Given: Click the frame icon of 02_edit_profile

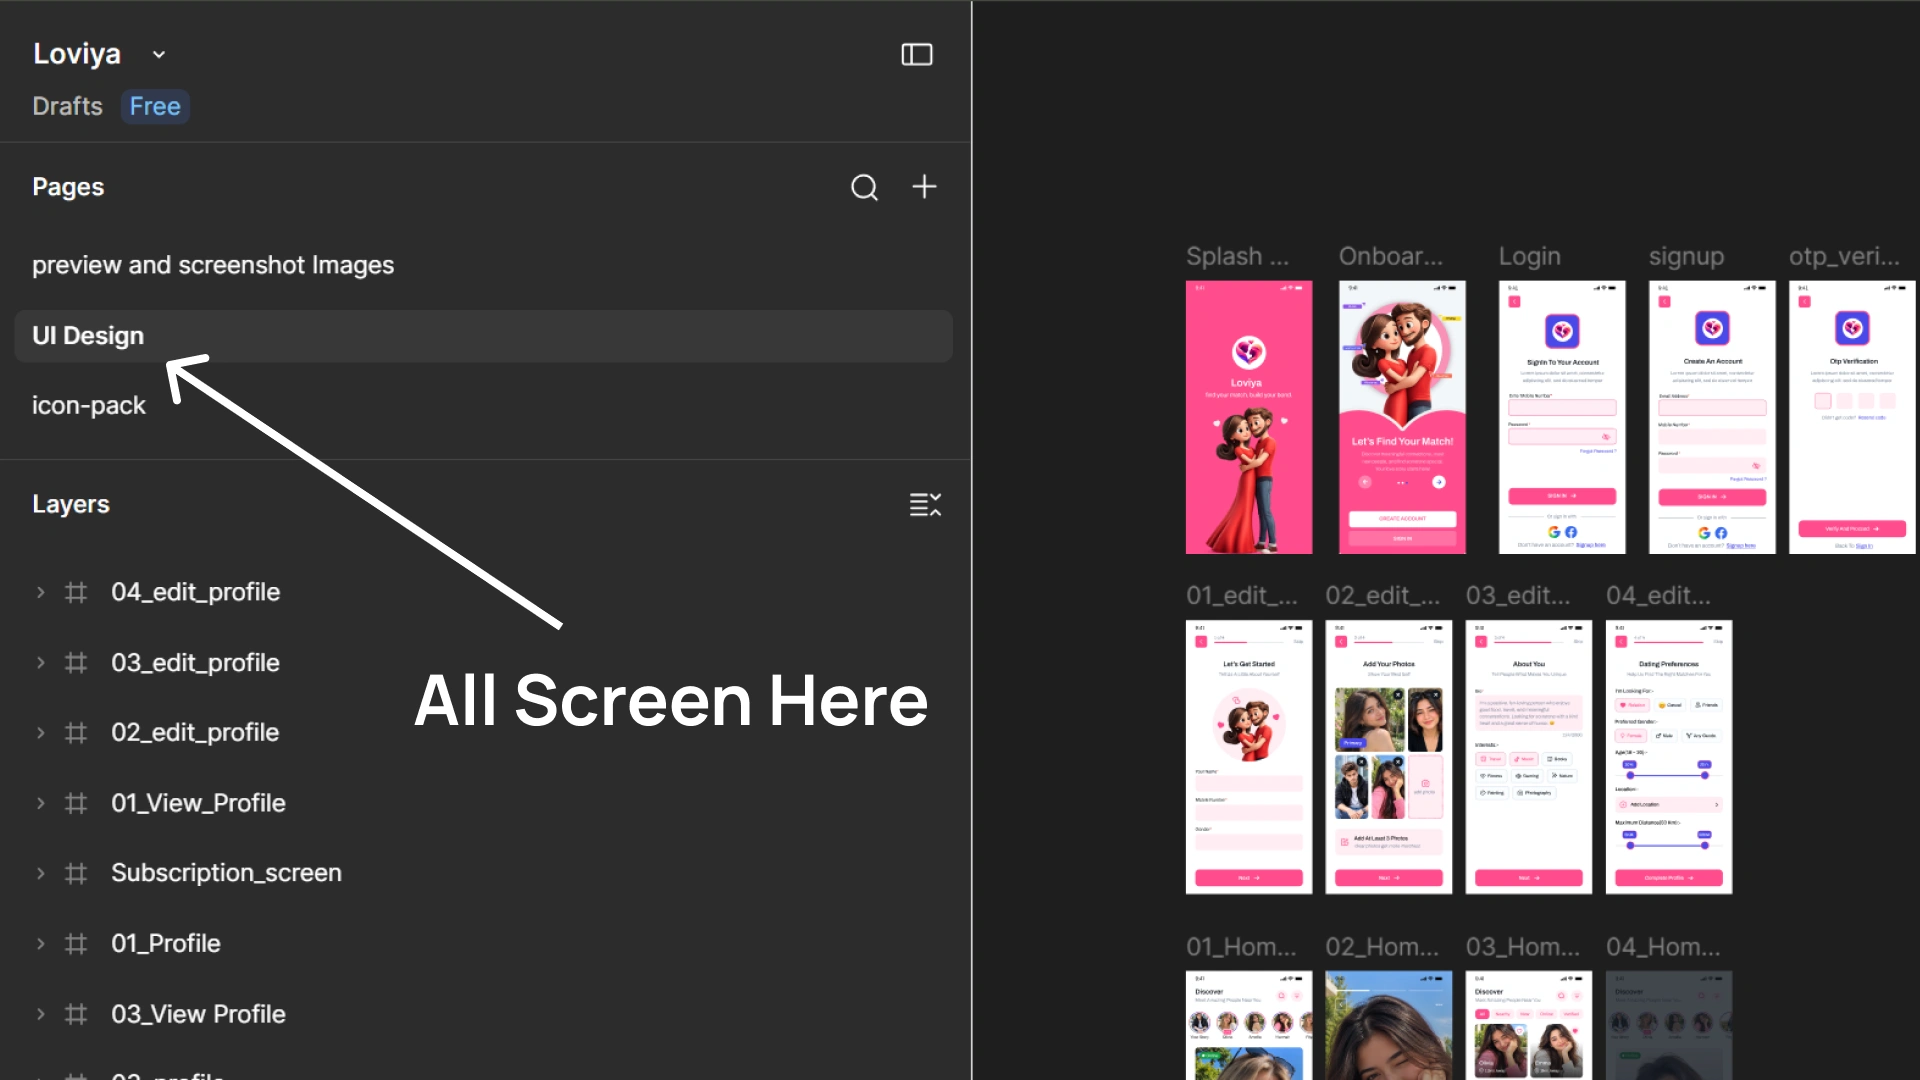Looking at the screenshot, I should [76, 732].
